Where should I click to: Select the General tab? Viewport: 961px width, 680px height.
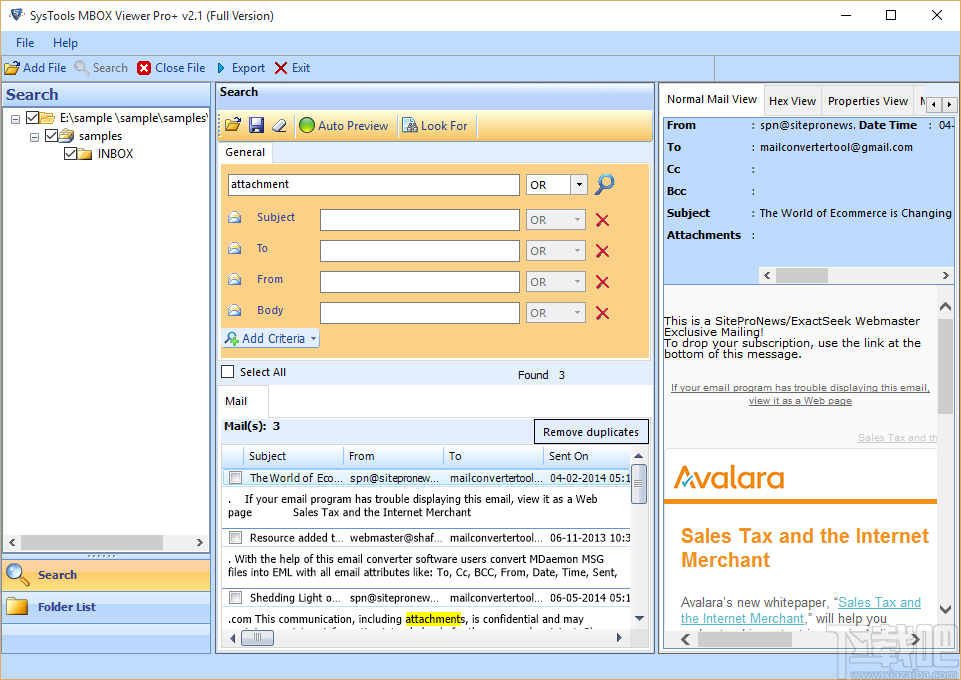pyautogui.click(x=245, y=152)
